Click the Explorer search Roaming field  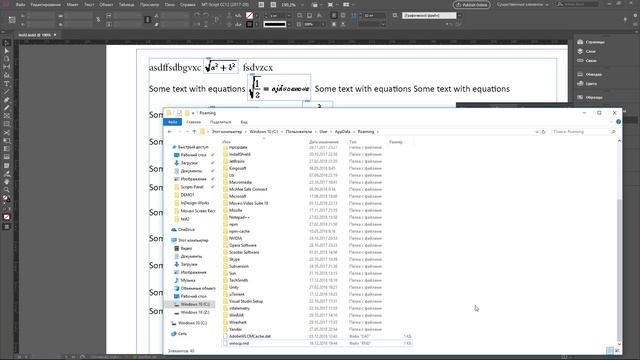point(584,132)
